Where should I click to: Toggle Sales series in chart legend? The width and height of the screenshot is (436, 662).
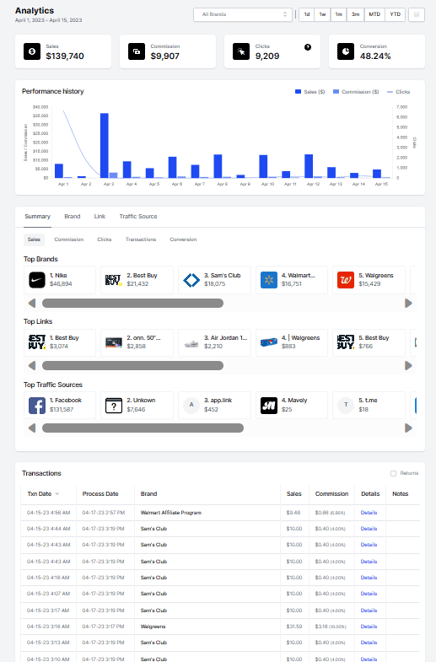click(310, 92)
